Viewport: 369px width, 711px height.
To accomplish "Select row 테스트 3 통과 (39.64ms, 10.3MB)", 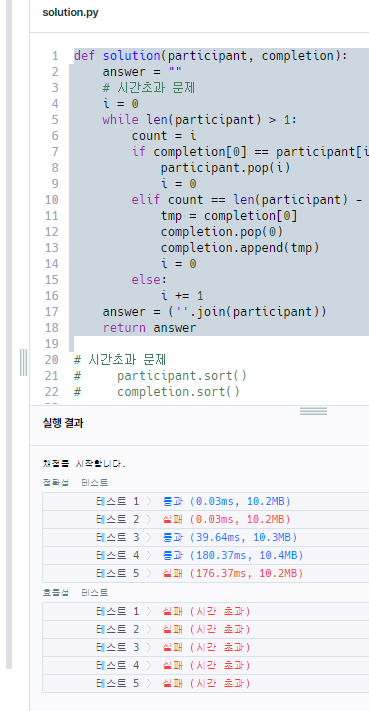I will tap(205, 537).
